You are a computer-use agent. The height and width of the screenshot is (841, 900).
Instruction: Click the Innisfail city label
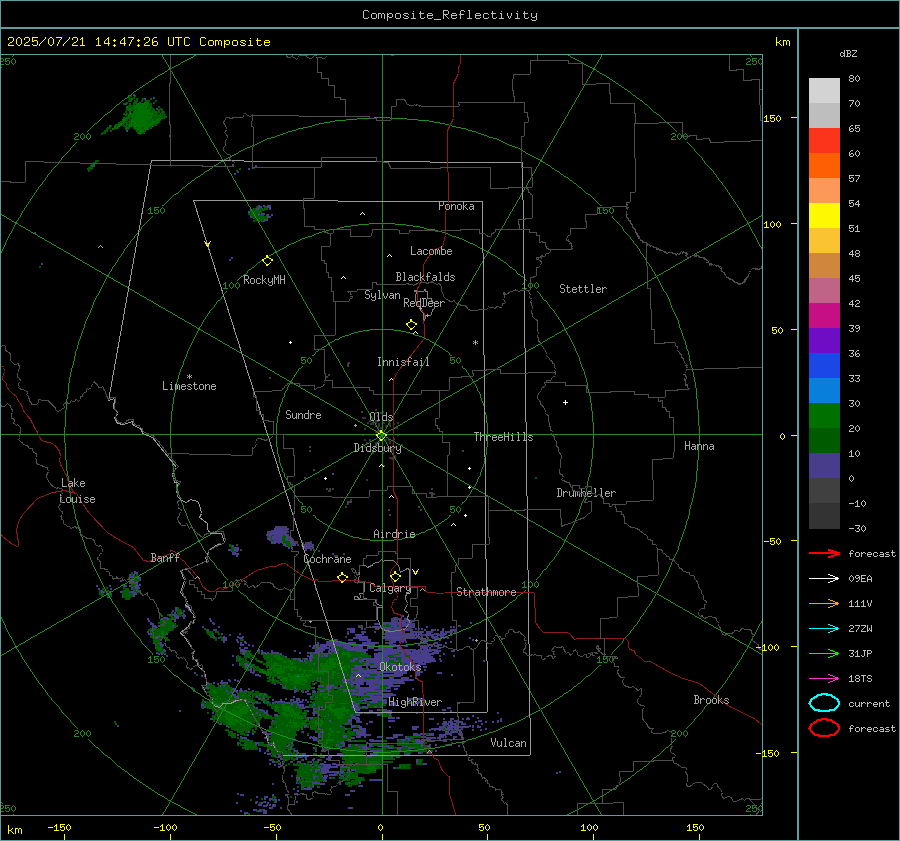pos(403,362)
